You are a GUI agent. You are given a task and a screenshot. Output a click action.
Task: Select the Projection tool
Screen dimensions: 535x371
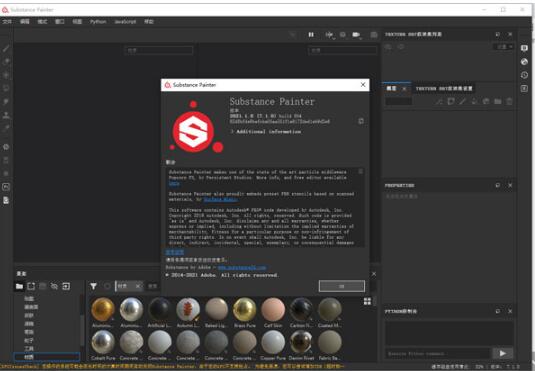pos(6,75)
